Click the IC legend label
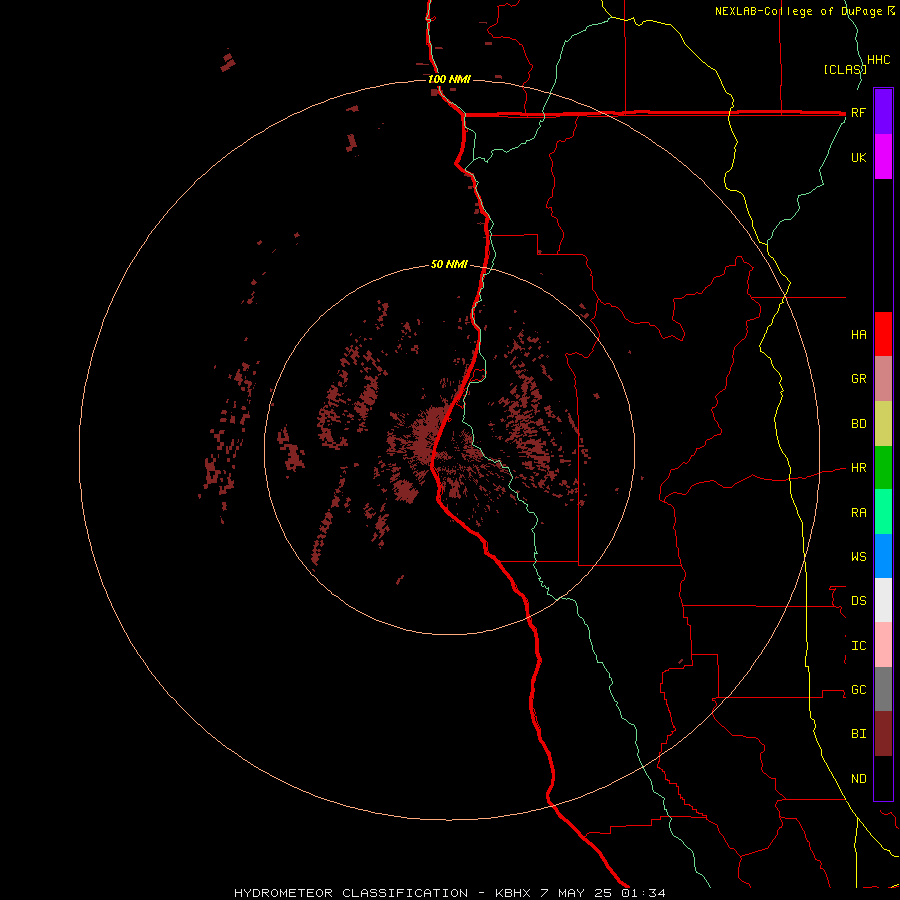This screenshot has height=900, width=900. [859, 645]
